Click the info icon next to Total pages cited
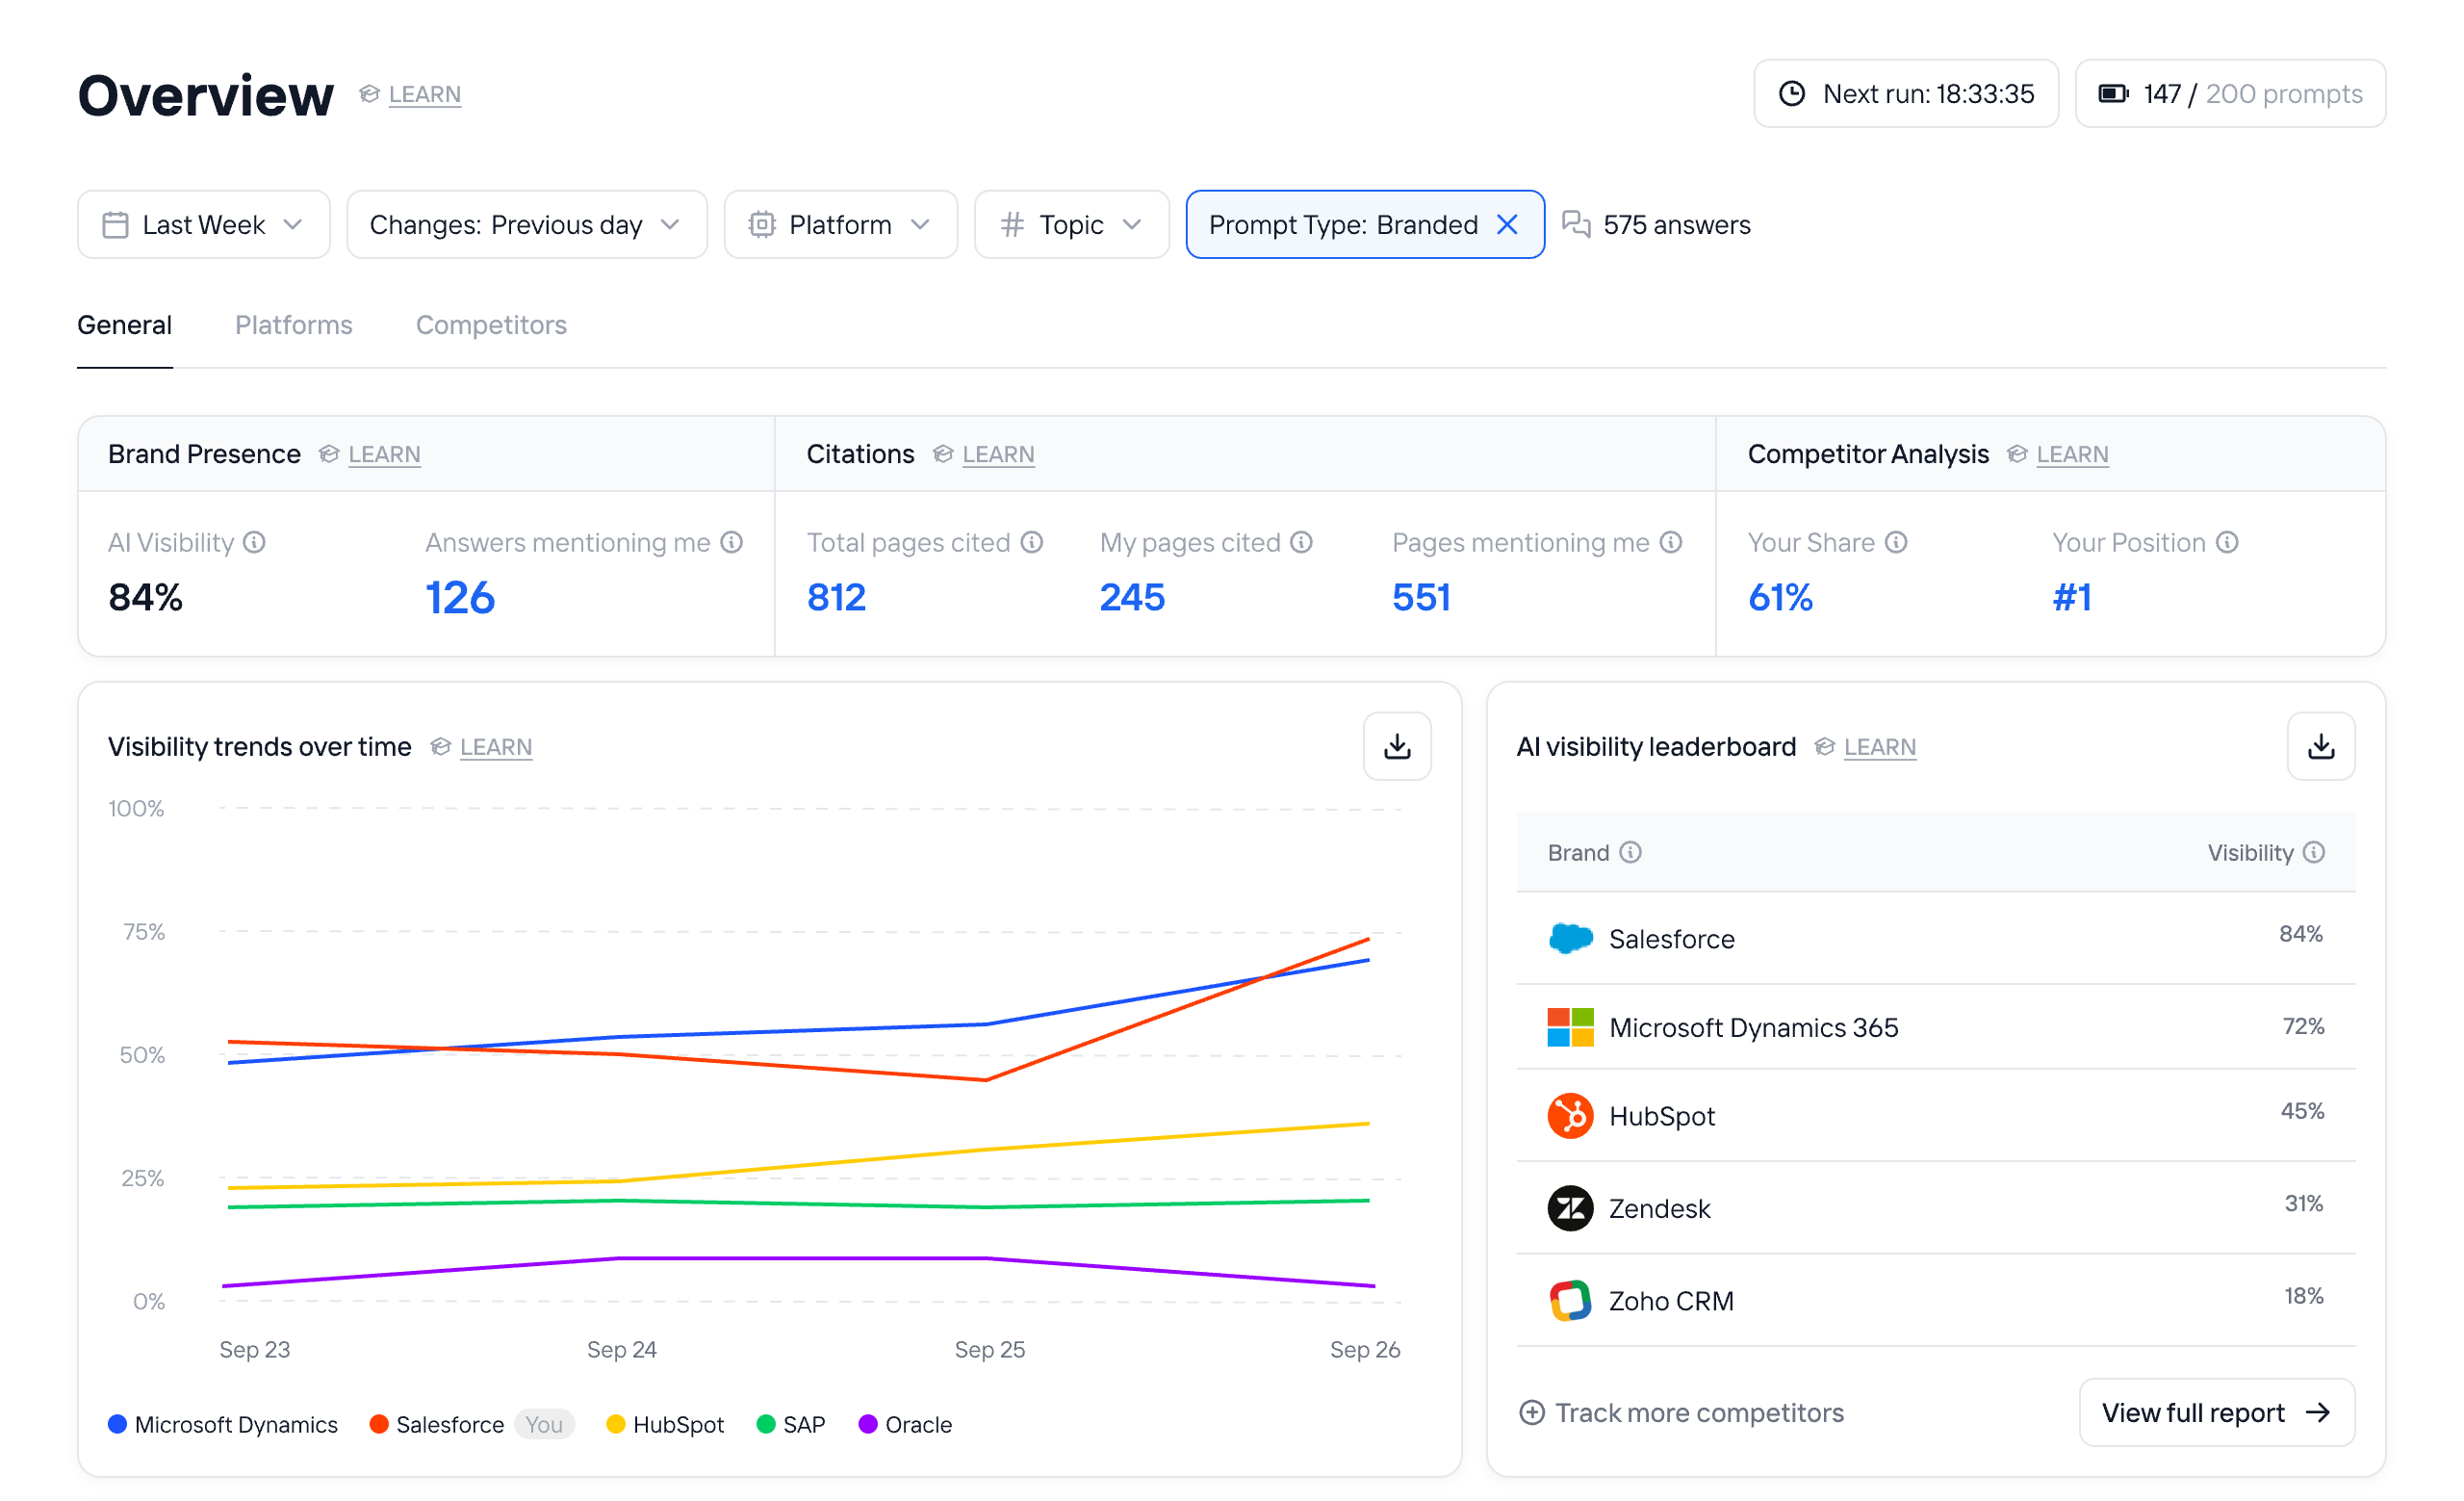2464x1501 pixels. point(1032,542)
